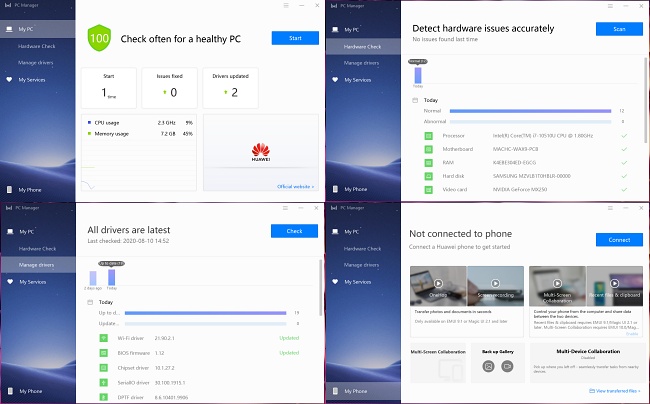Open the Official website link
The image size is (650, 404).
[x=295, y=186]
